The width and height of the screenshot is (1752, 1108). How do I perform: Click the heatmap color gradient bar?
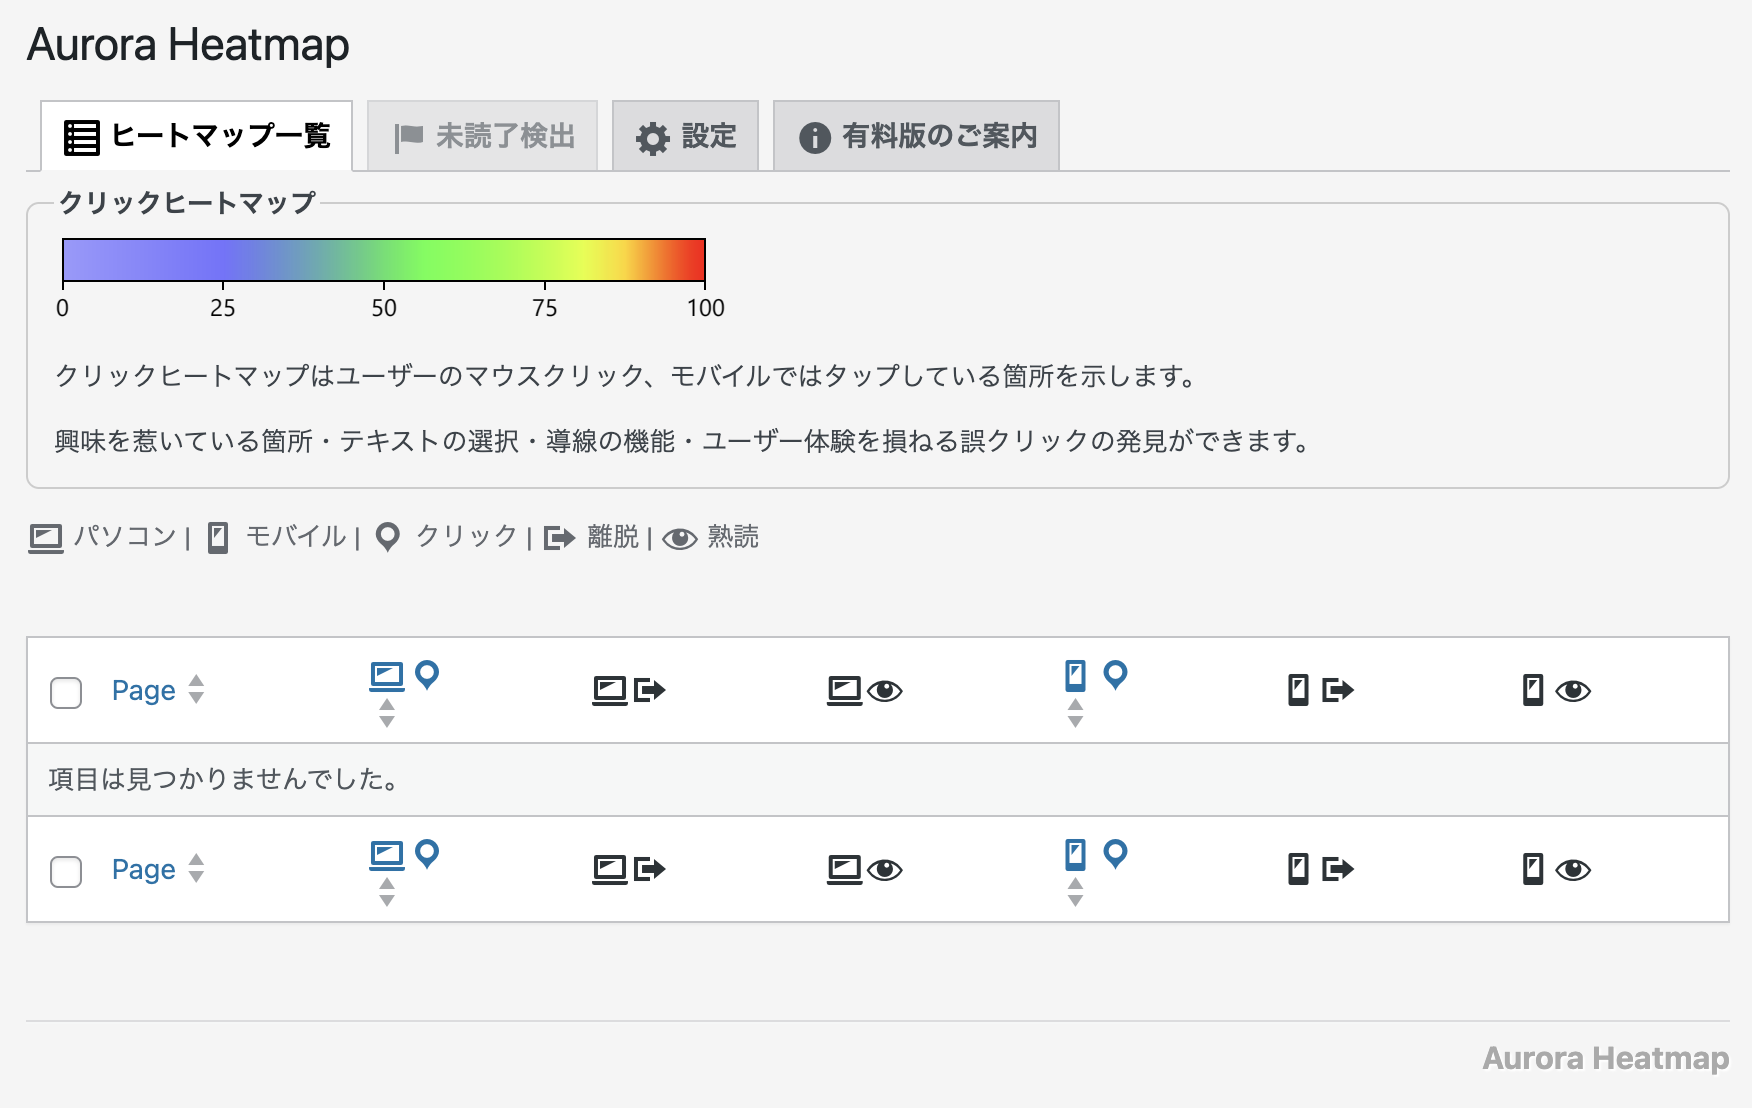coord(384,260)
